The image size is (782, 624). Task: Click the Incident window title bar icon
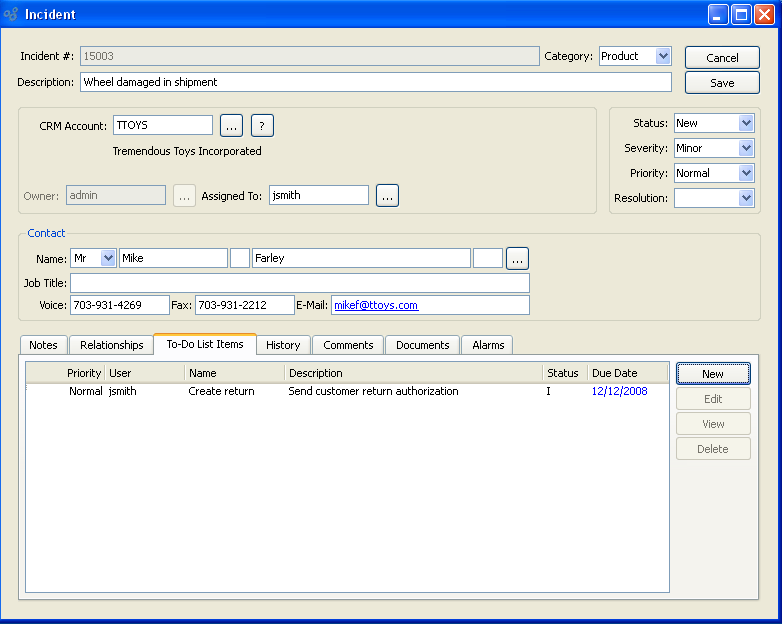[x=12, y=14]
